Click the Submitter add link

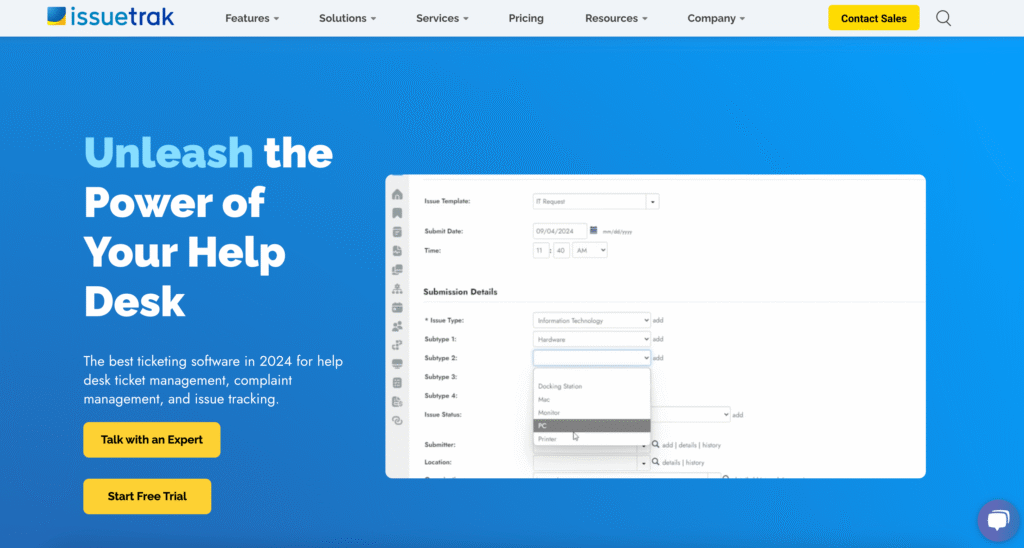point(667,445)
